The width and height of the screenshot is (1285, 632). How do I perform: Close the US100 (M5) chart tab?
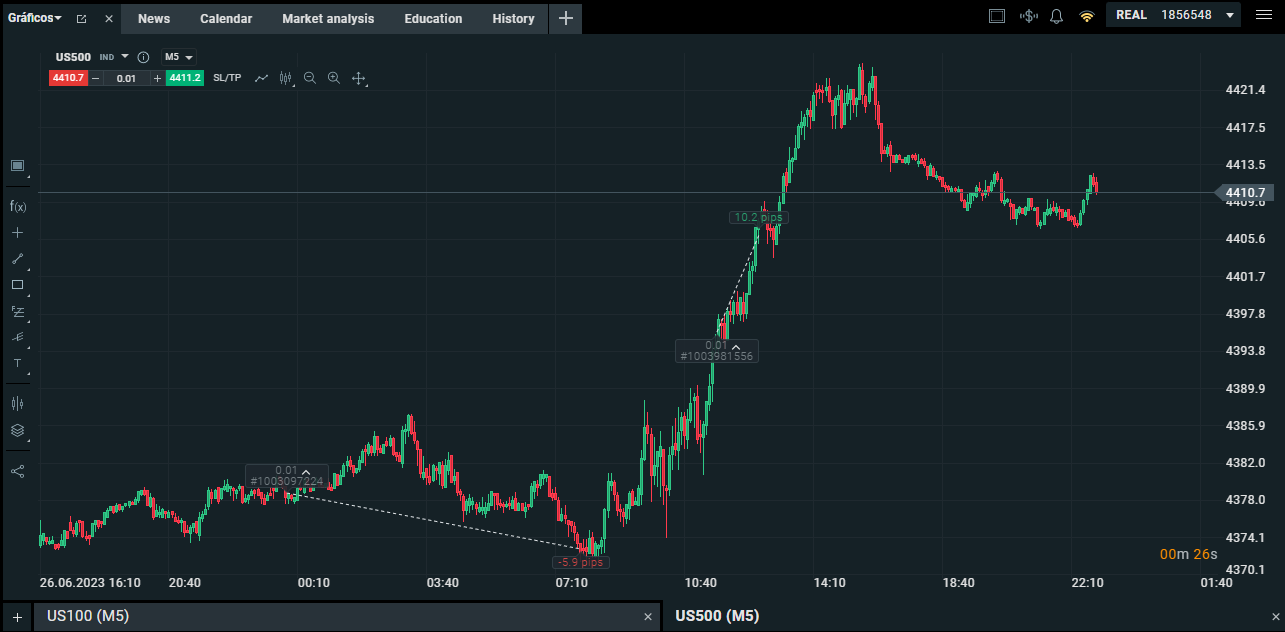[647, 618]
